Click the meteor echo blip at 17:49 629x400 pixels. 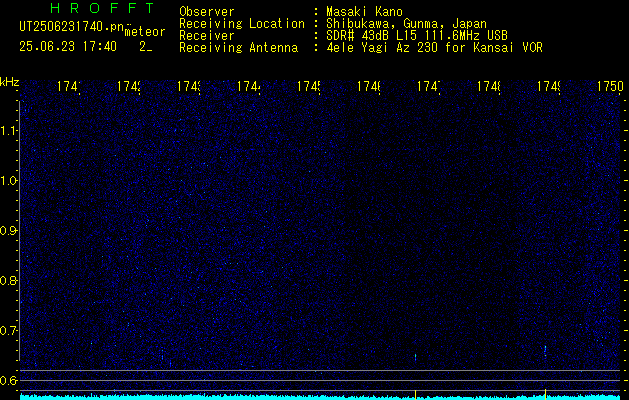click(x=545, y=350)
